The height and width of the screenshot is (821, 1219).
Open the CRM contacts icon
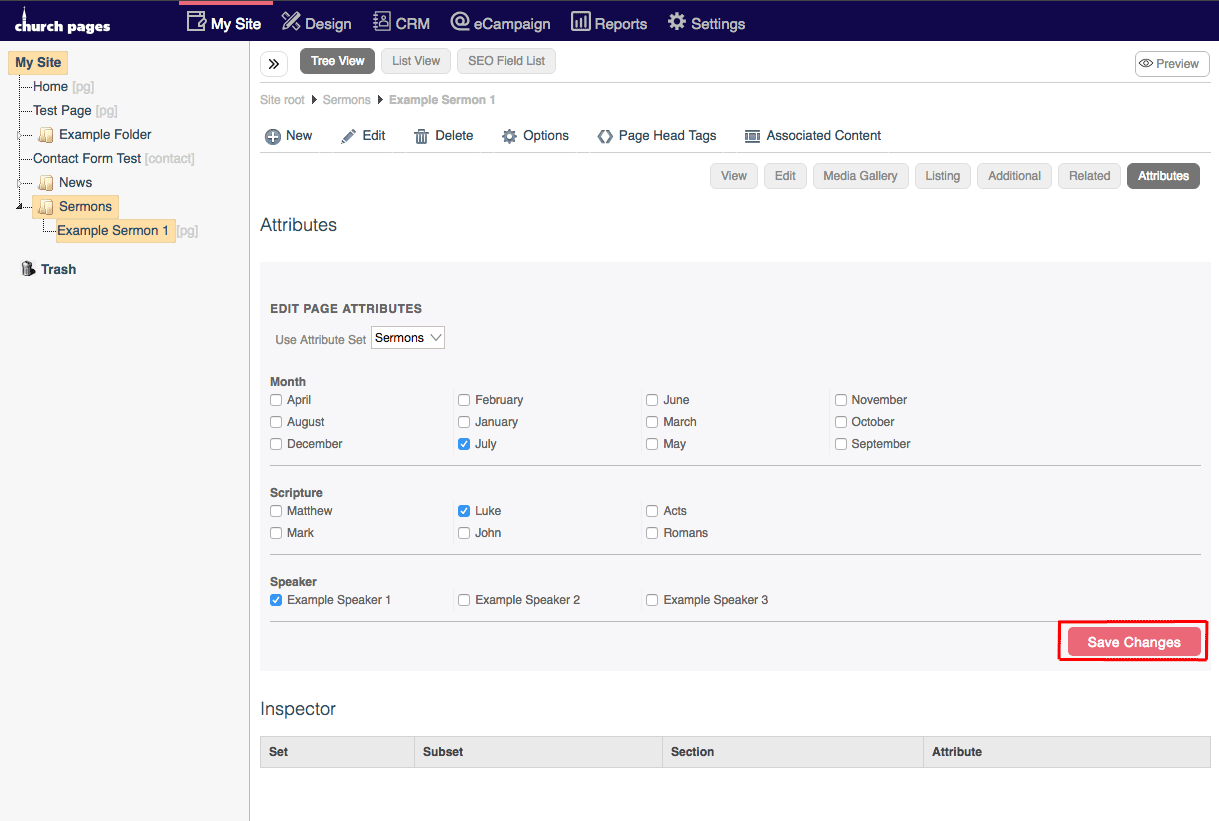coord(381,22)
